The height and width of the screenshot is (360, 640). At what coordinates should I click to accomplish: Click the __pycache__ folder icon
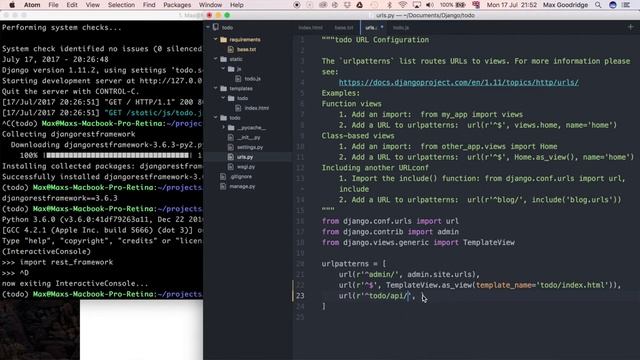click(x=231, y=128)
